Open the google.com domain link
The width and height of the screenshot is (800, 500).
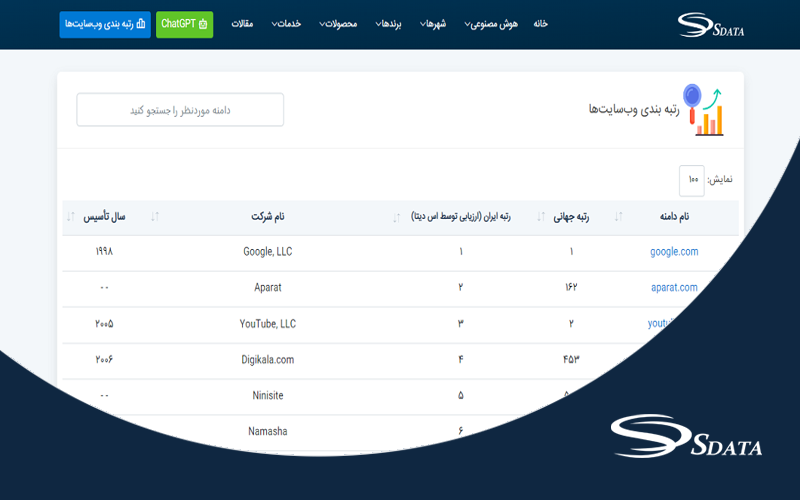673,252
